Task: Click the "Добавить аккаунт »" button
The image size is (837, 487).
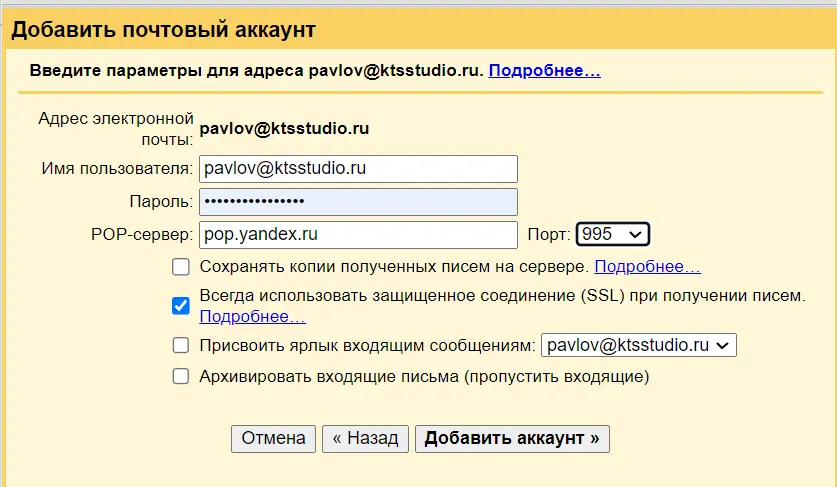Action: tap(512, 439)
